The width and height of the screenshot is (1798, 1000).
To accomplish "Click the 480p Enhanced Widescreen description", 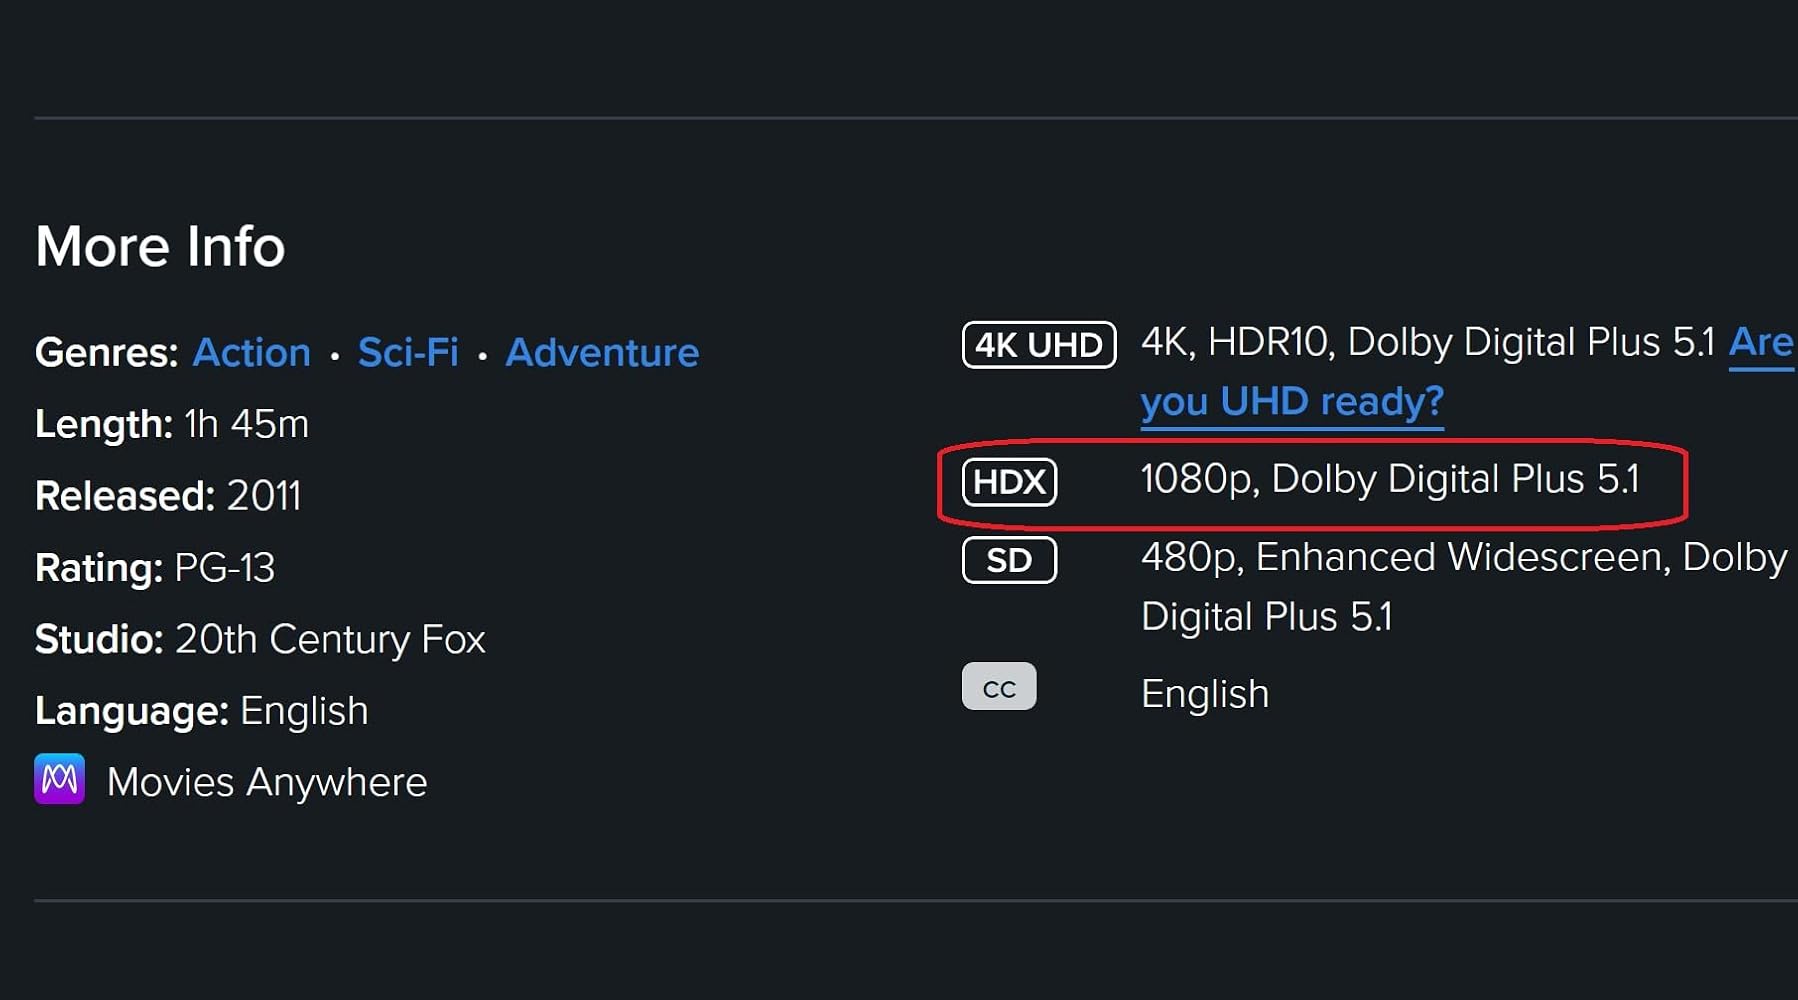I will coord(1463,558).
